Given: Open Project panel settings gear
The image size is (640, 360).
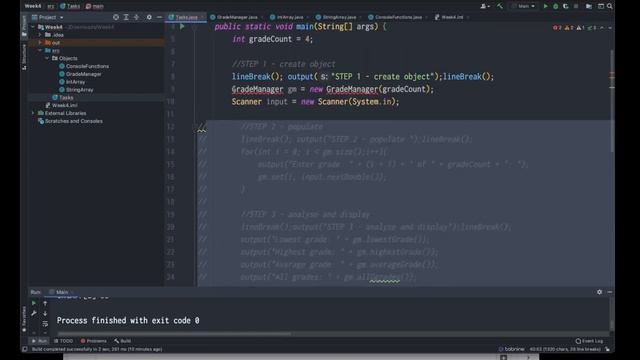Looking at the screenshot, I should (x=149, y=17).
